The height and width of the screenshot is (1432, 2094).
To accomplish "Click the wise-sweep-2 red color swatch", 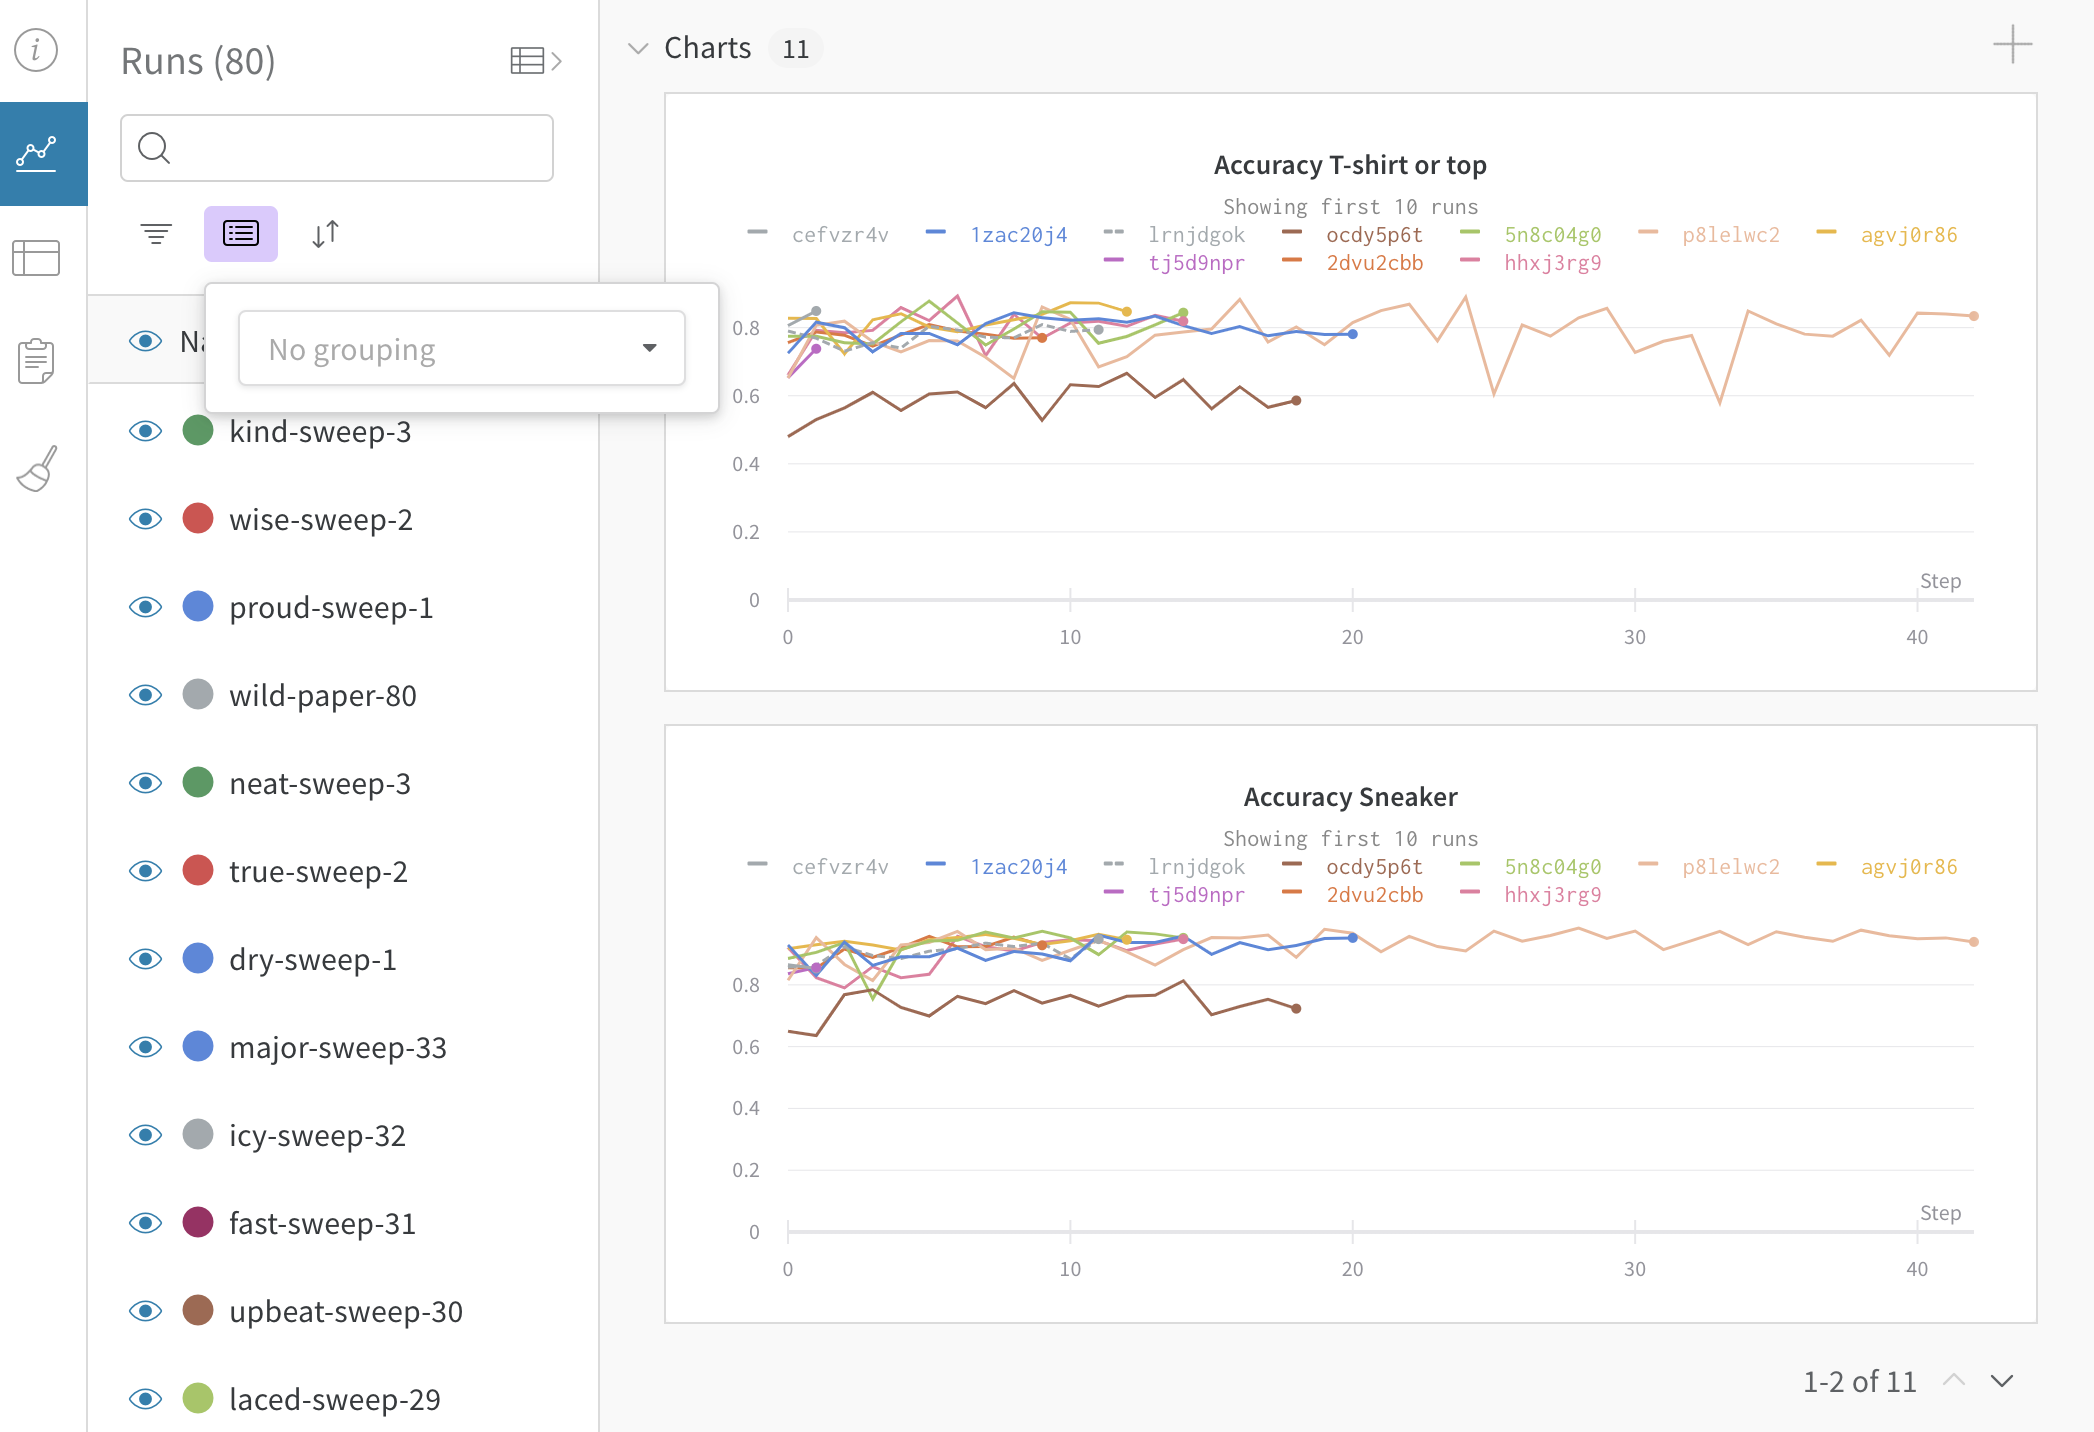I will click(x=198, y=519).
